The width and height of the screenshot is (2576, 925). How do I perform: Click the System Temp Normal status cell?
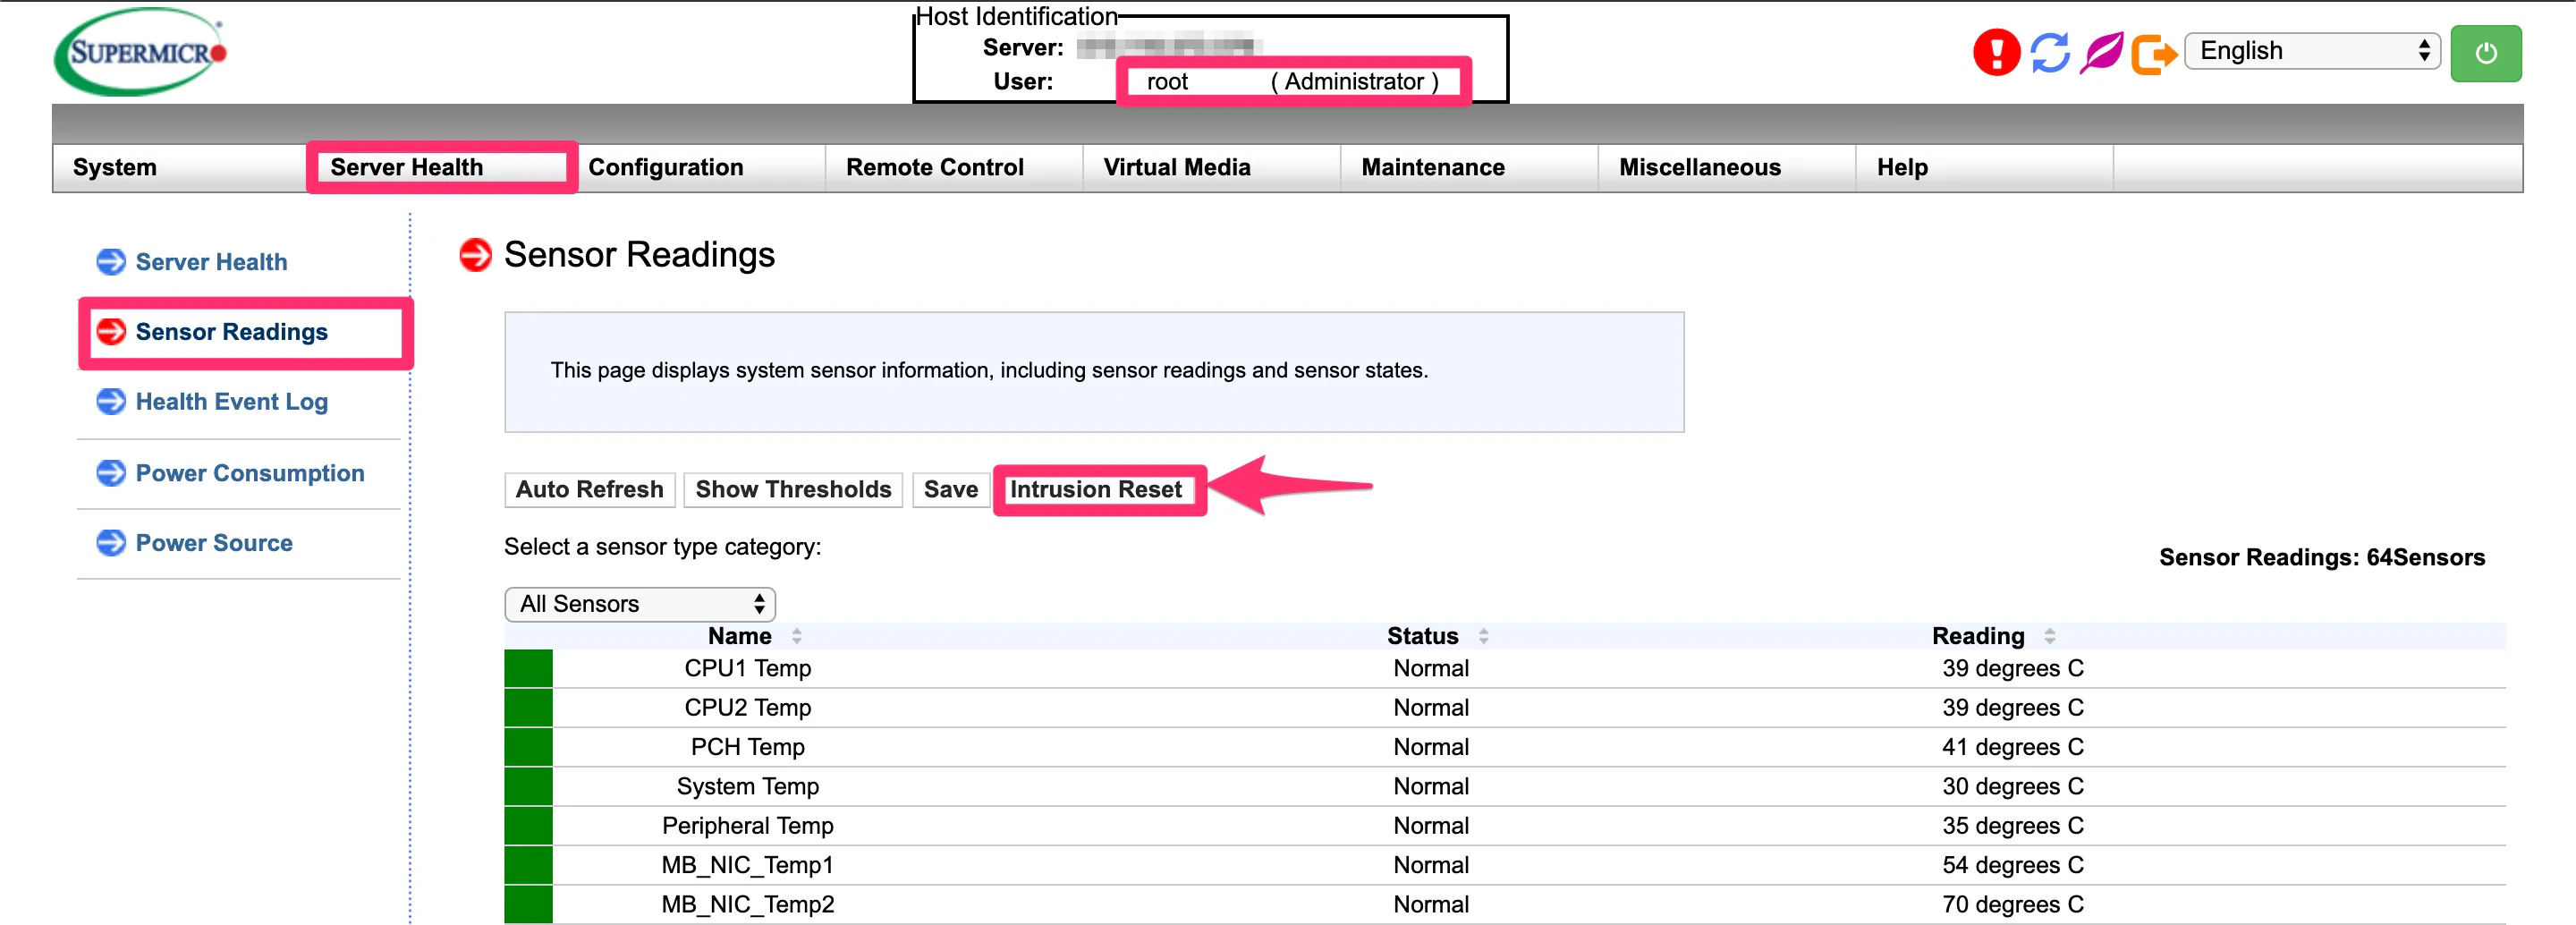pos(1431,786)
